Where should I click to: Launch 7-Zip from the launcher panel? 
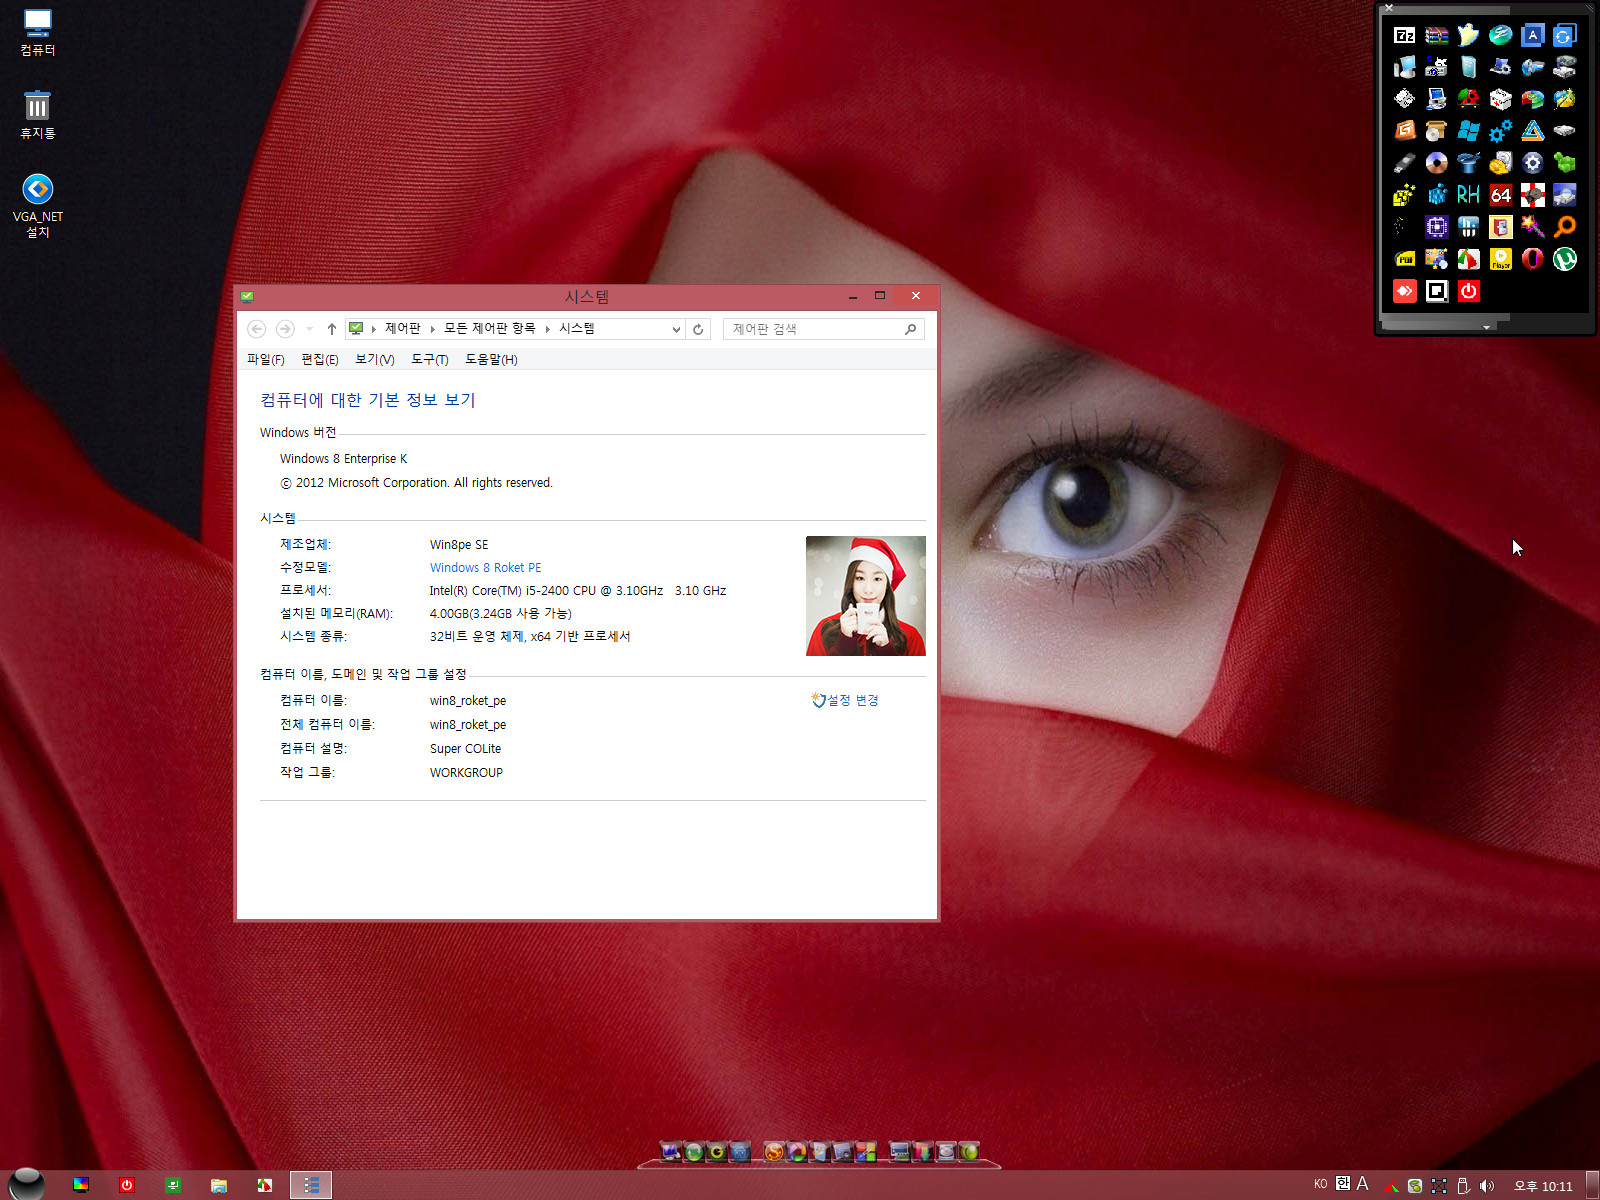tap(1405, 35)
